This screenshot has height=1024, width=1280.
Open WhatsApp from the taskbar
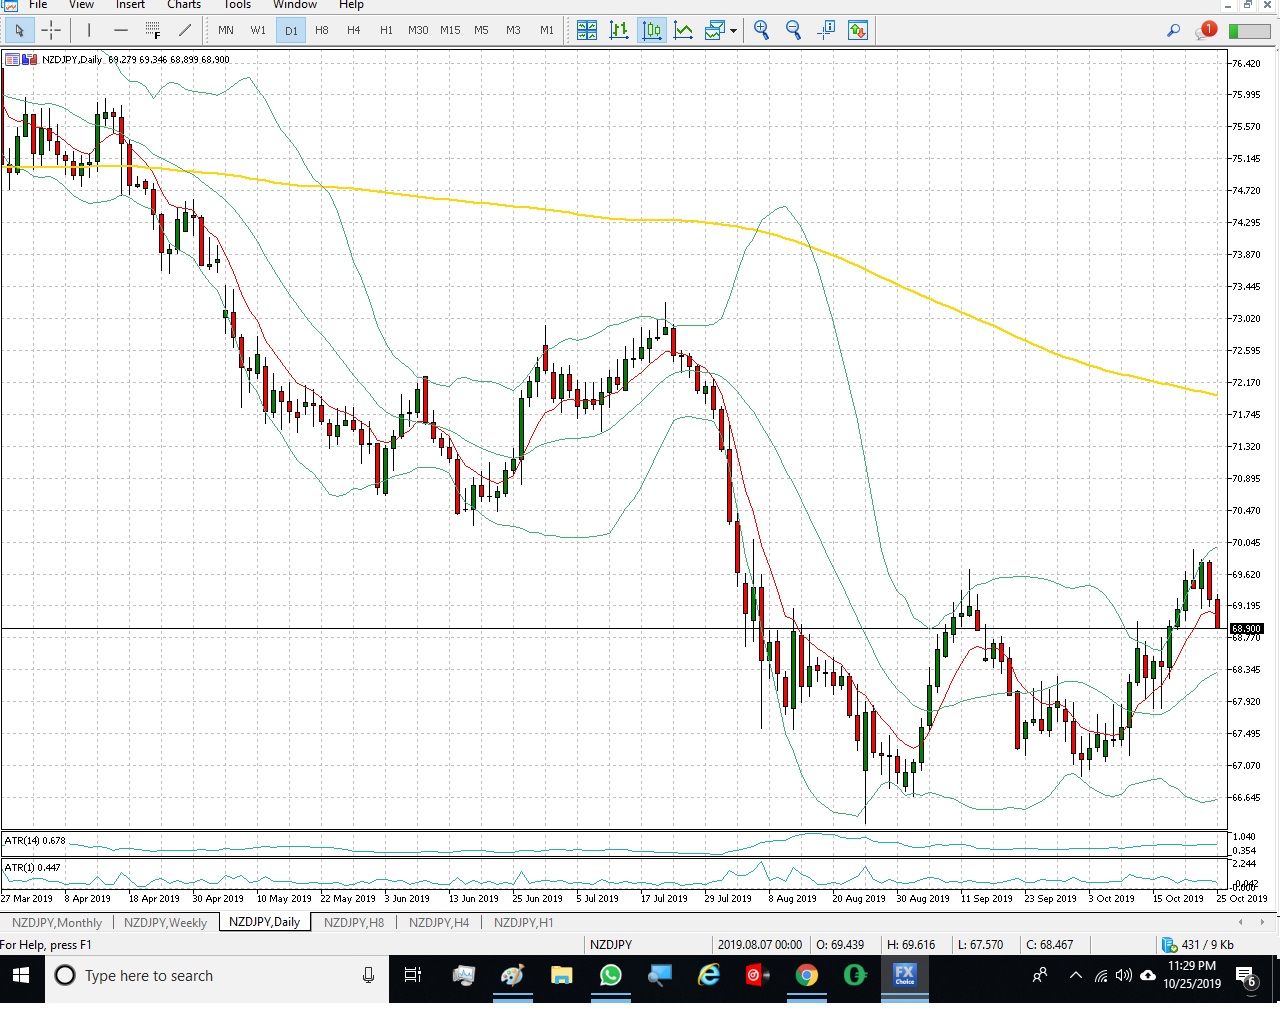coord(610,976)
